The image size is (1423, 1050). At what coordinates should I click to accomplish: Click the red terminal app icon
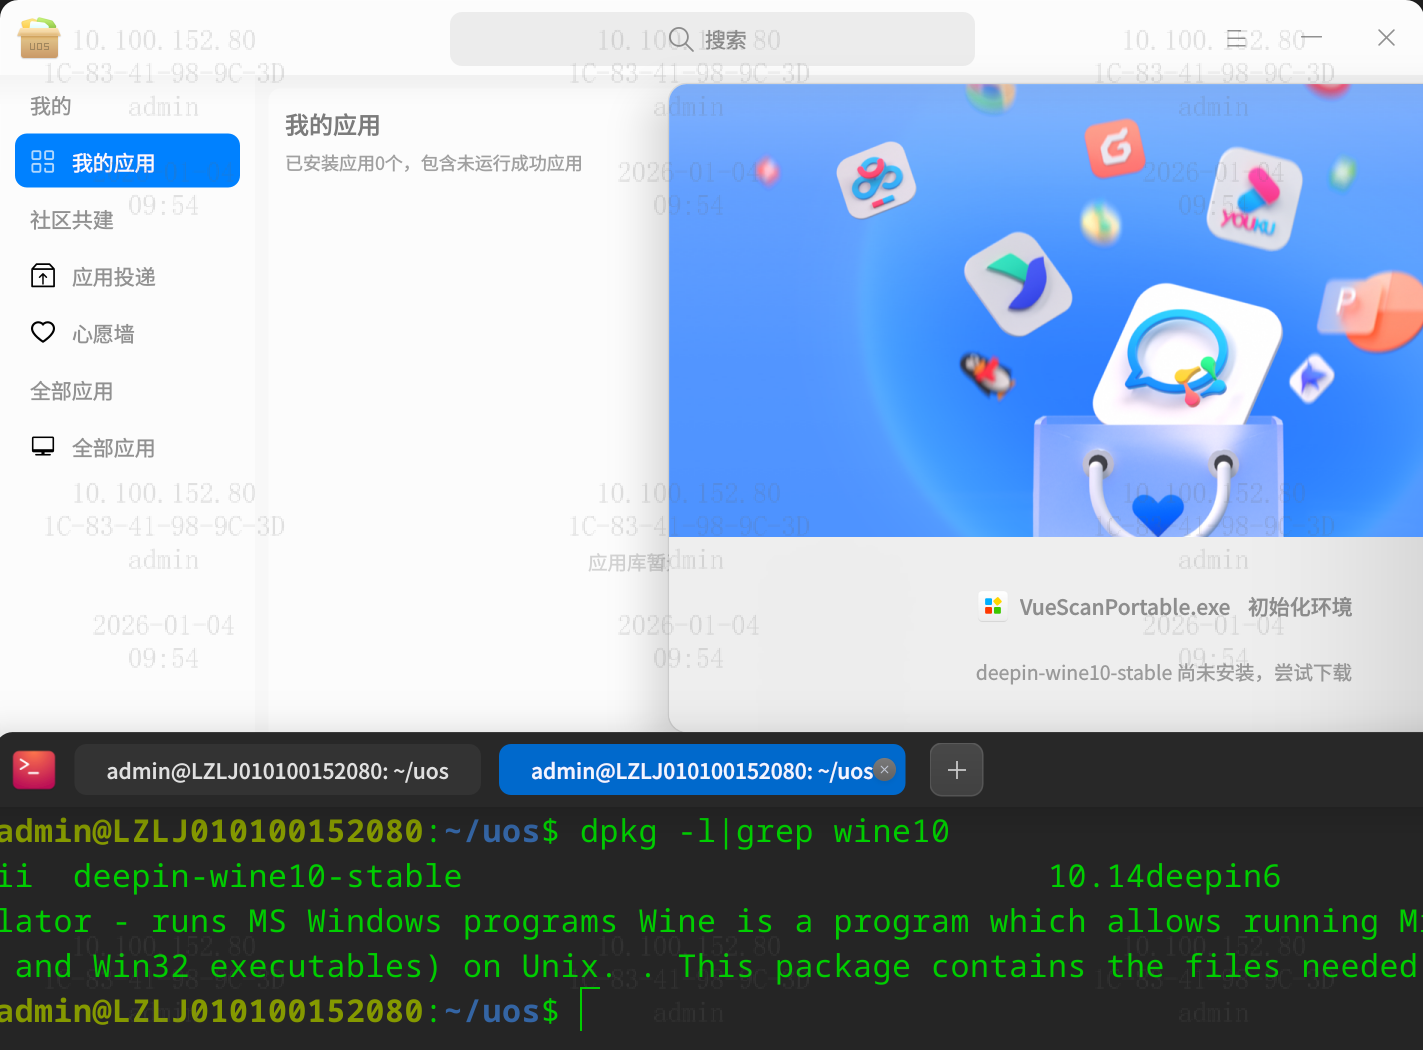click(x=34, y=770)
